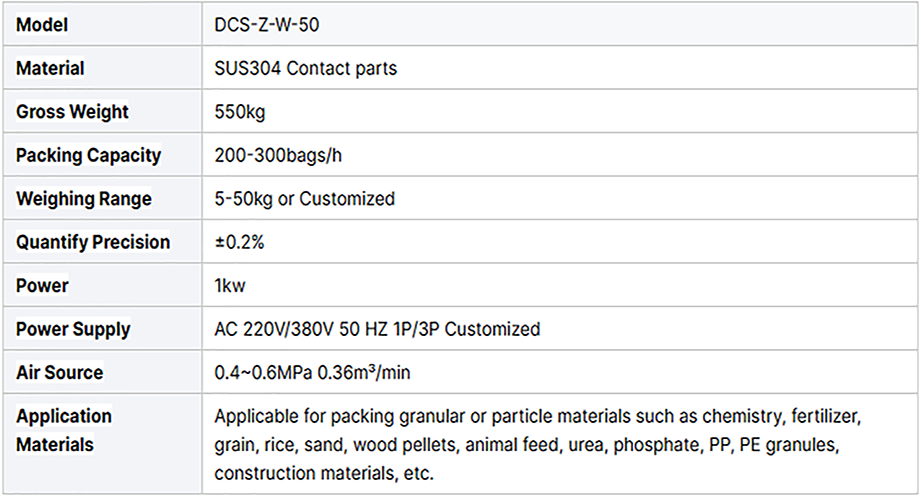Select the ±0.2% precision value
Viewport: 921px width, 500px height.
(238, 242)
